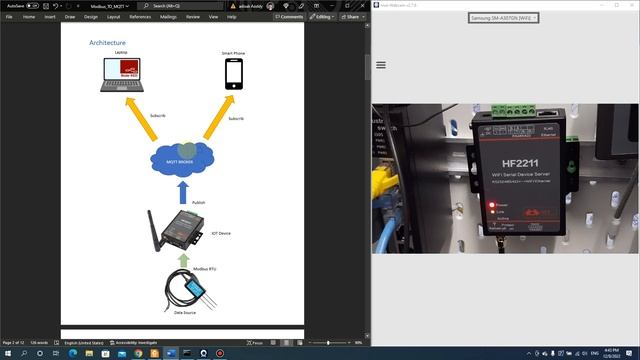Image resolution: width=640 pixels, height=360 pixels.
Task: Open the Ribbon display options icon
Action: tap(317, 6)
